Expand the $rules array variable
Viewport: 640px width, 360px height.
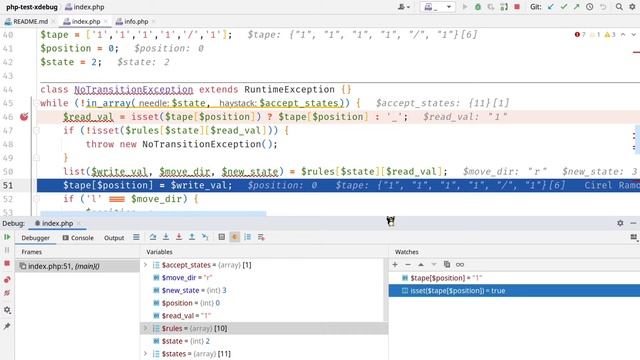(145, 328)
